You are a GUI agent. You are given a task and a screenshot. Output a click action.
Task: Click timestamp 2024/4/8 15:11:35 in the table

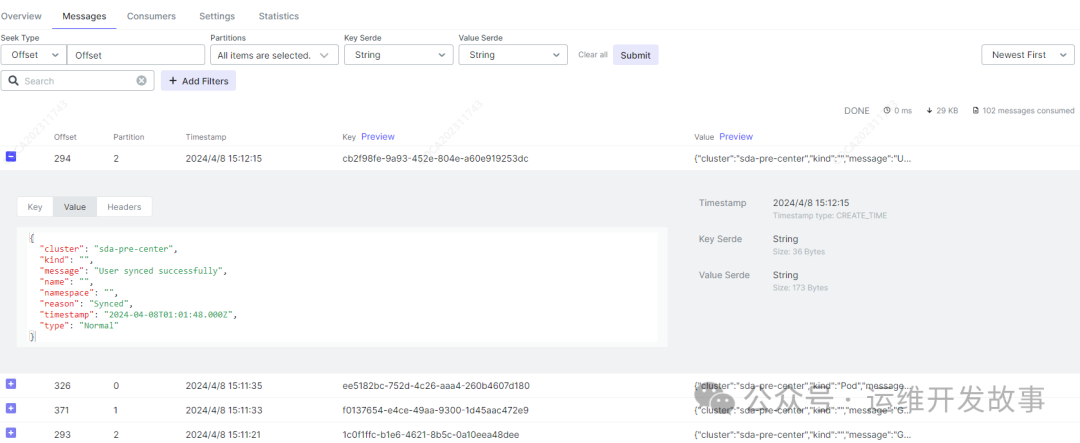[223, 385]
